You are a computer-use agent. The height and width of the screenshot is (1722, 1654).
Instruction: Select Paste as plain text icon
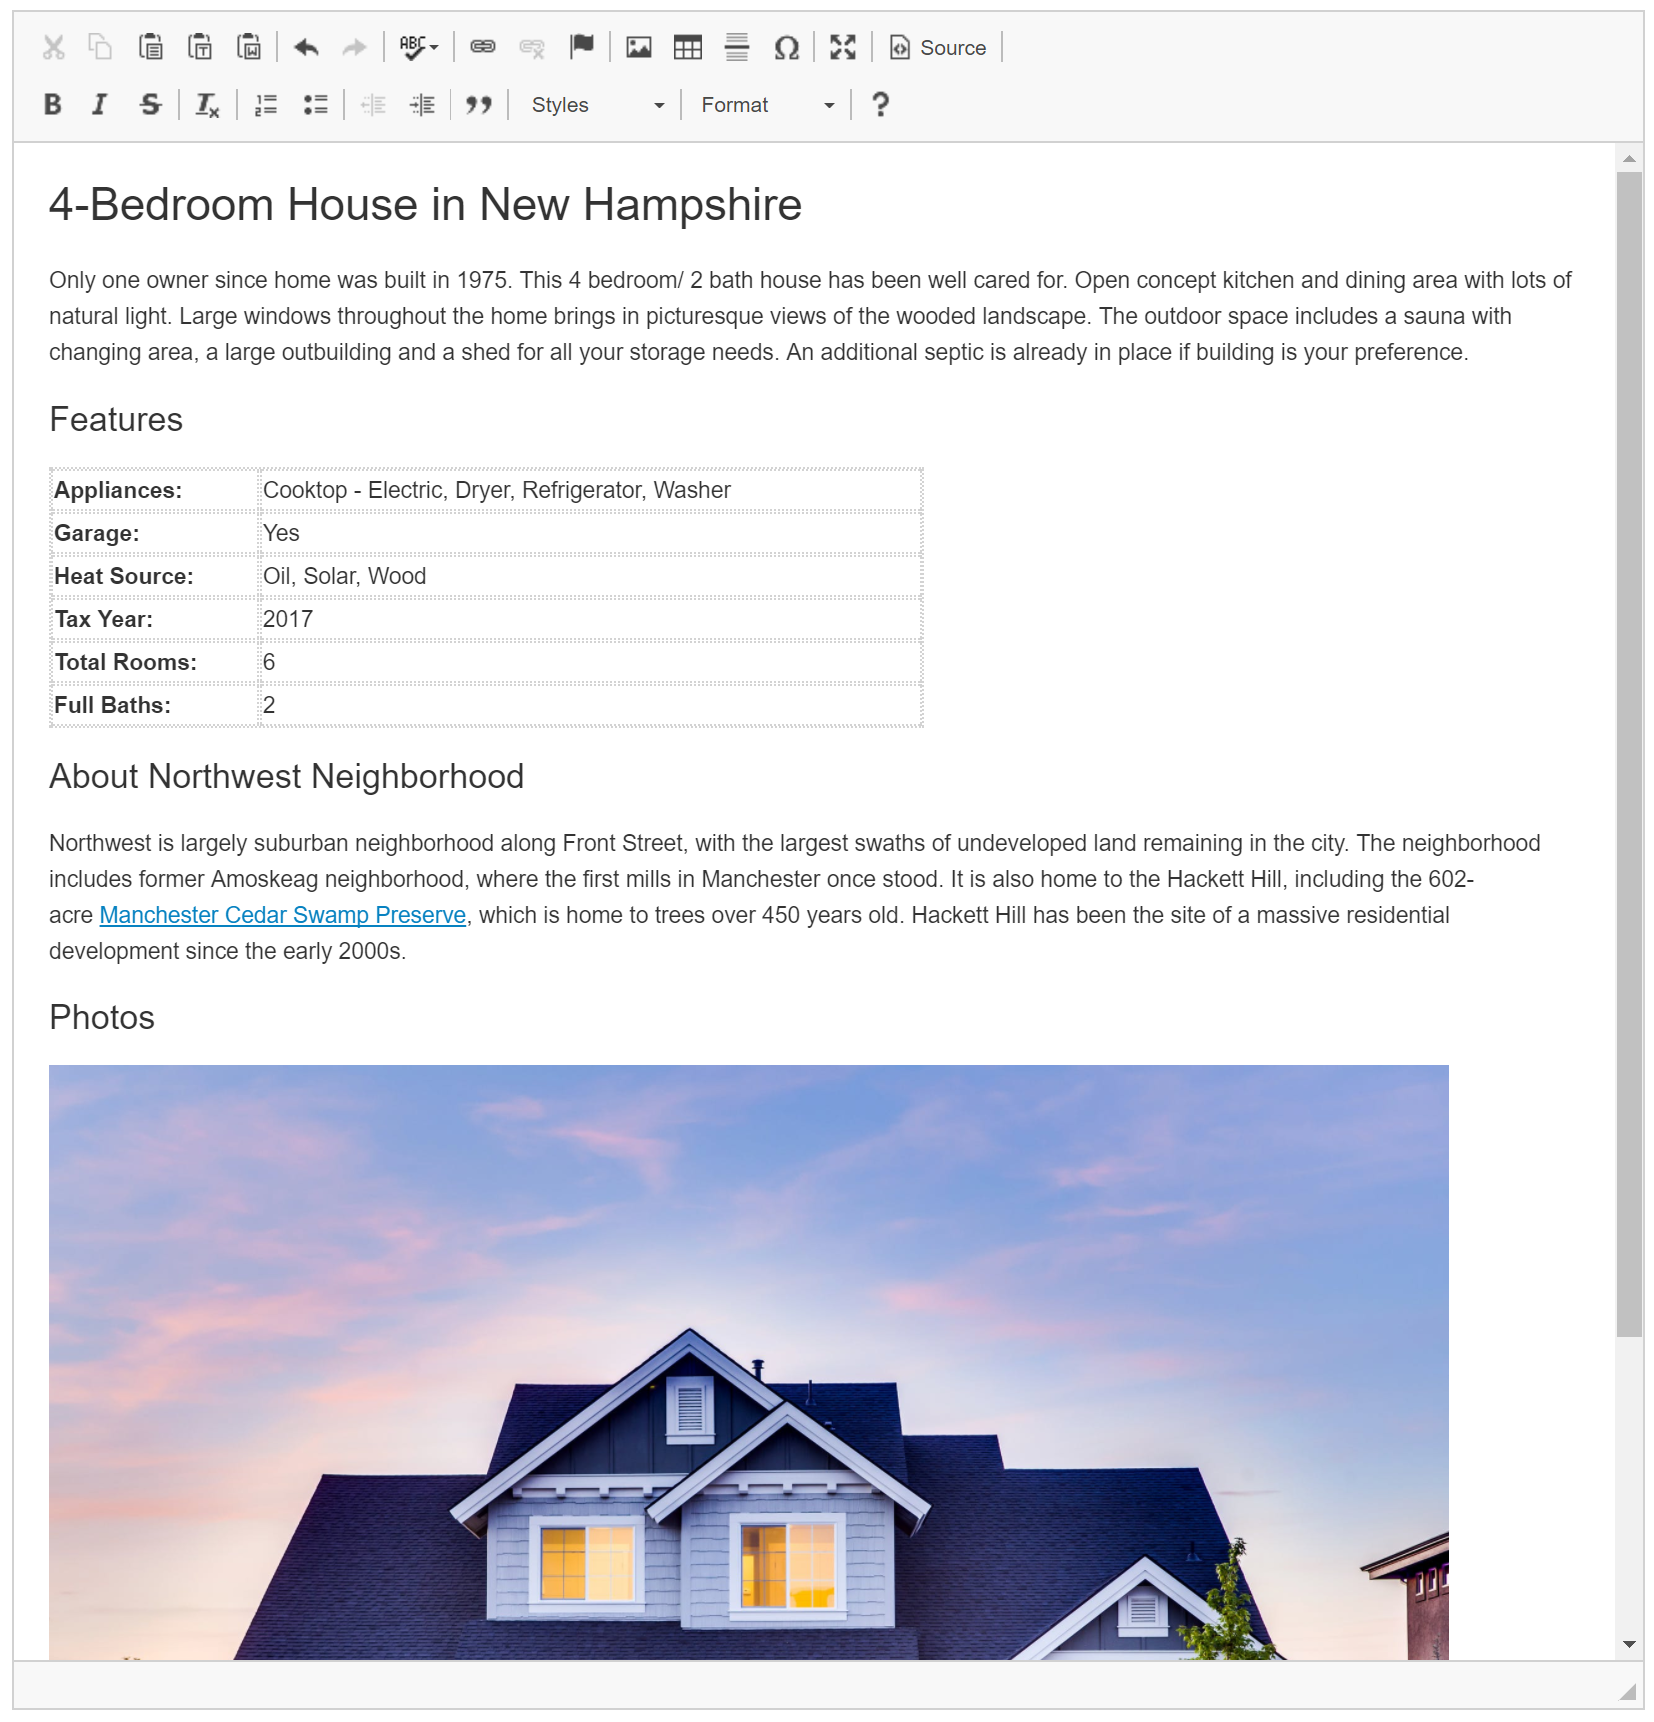[x=200, y=47]
